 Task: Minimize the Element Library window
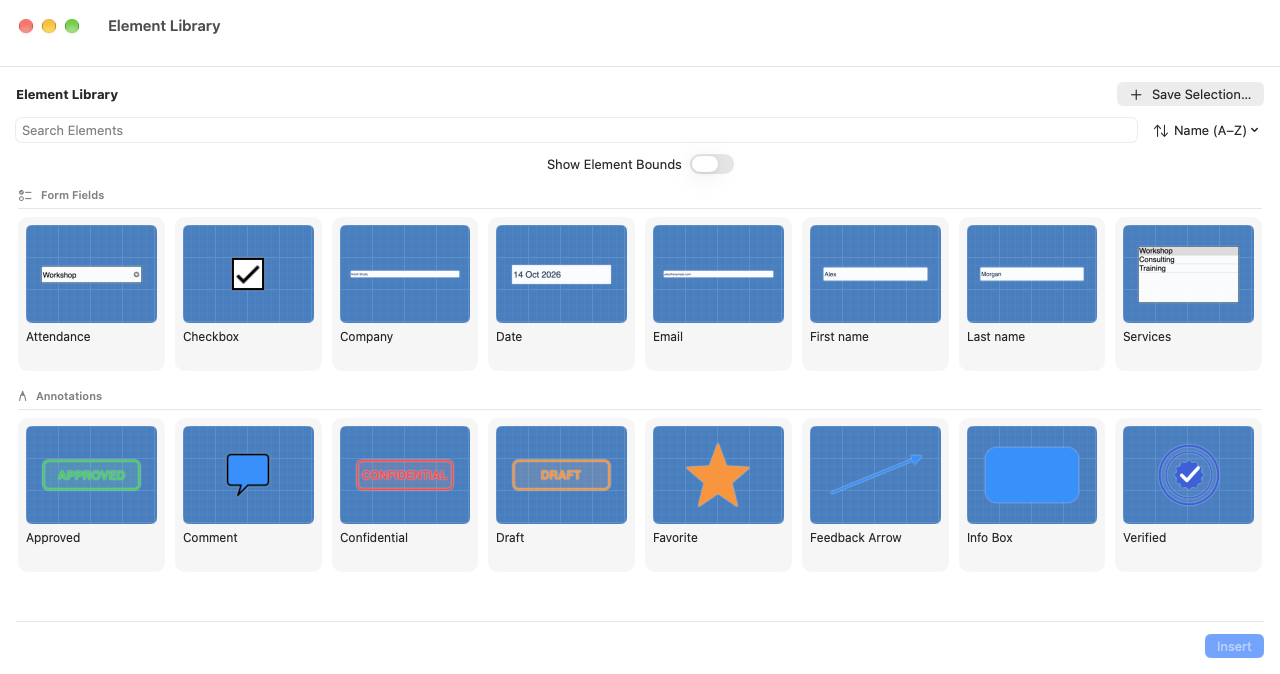pyautogui.click(x=49, y=26)
